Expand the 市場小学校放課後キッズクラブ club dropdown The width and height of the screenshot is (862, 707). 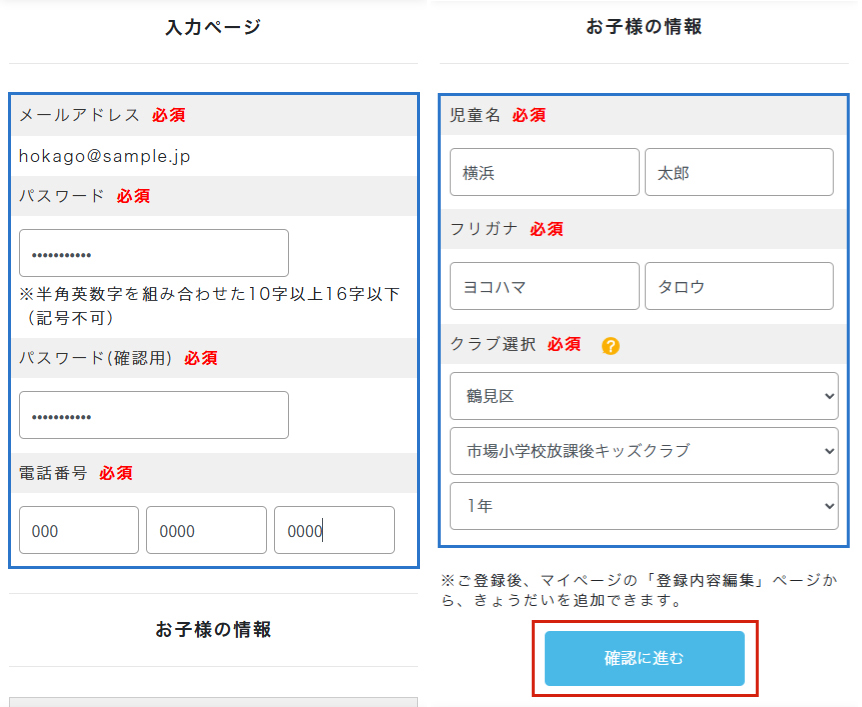644,451
